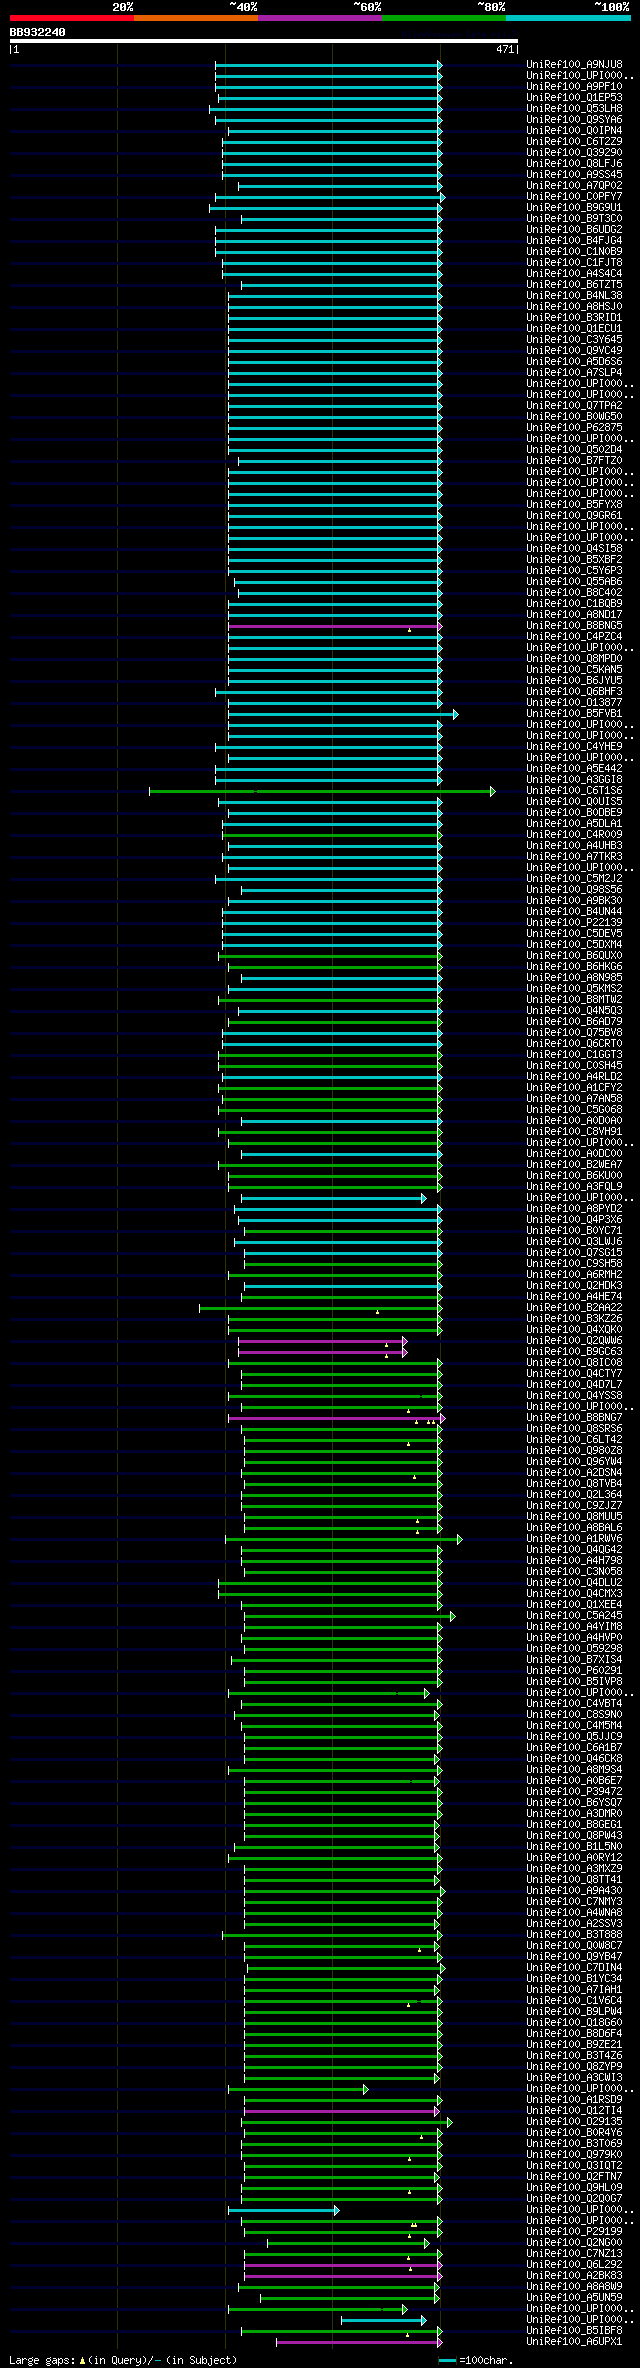Image resolution: width=640 pixels, height=2368 pixels.
Task: Click the UniRef100_C3Y645 entry
Action: 574,340
